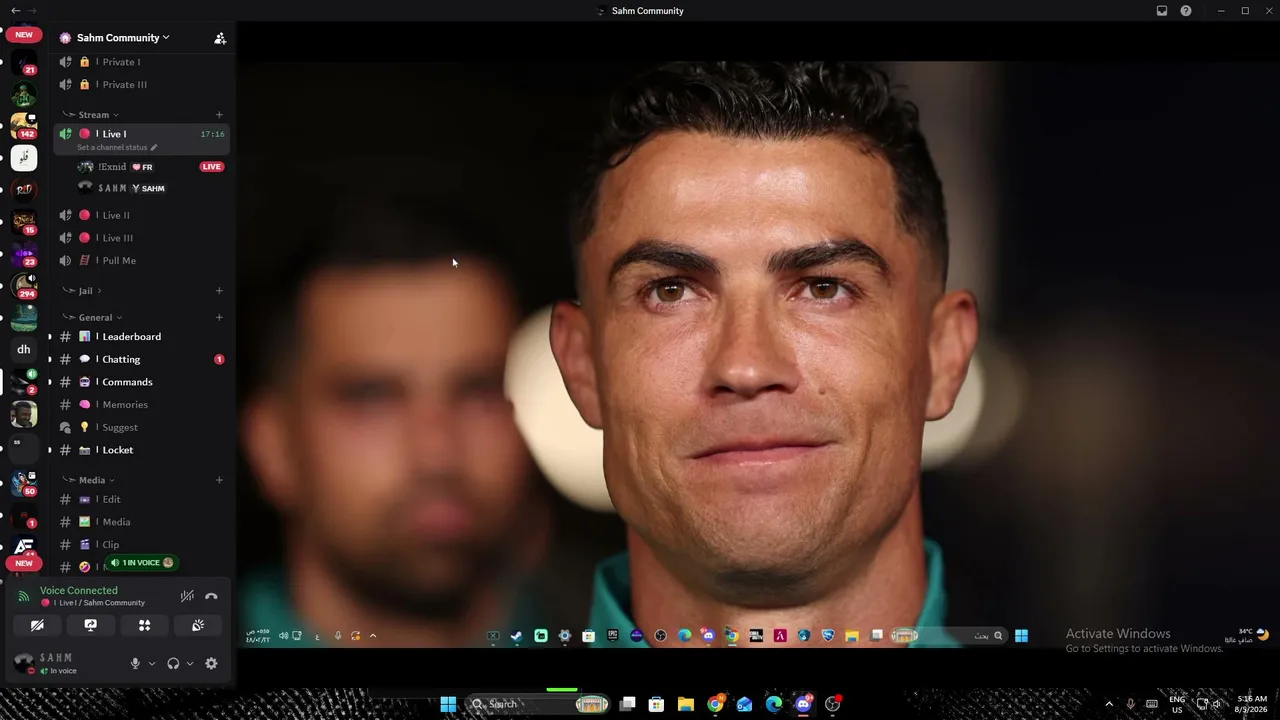
Task: Go back with the title bar arrow
Action: 15,11
